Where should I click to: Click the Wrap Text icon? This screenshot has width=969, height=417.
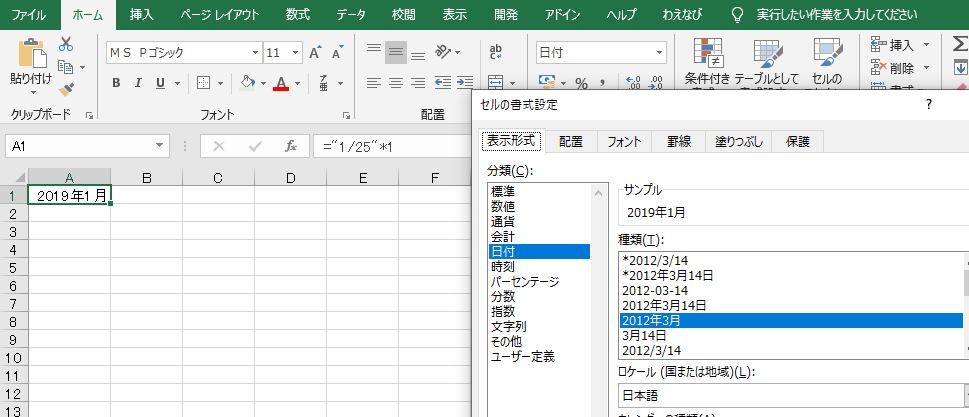pyautogui.click(x=496, y=52)
